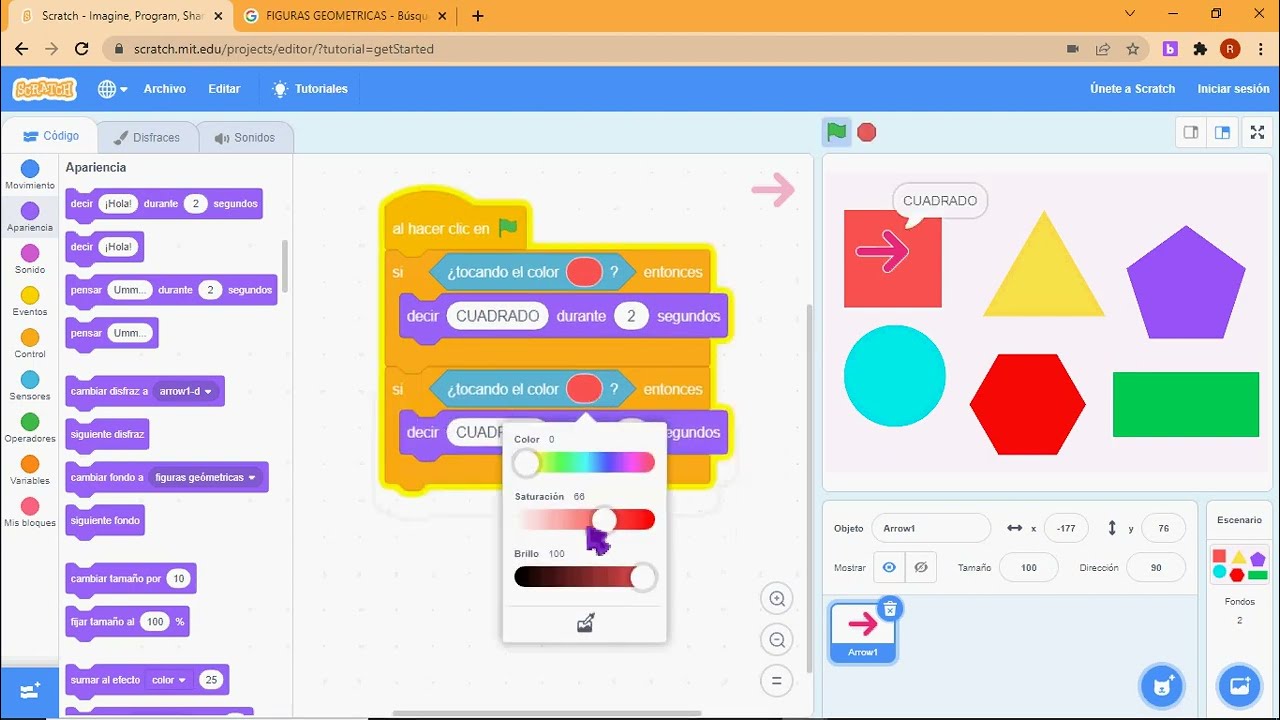
Task: Open the browser extensions puzzle icon
Action: (1200, 49)
